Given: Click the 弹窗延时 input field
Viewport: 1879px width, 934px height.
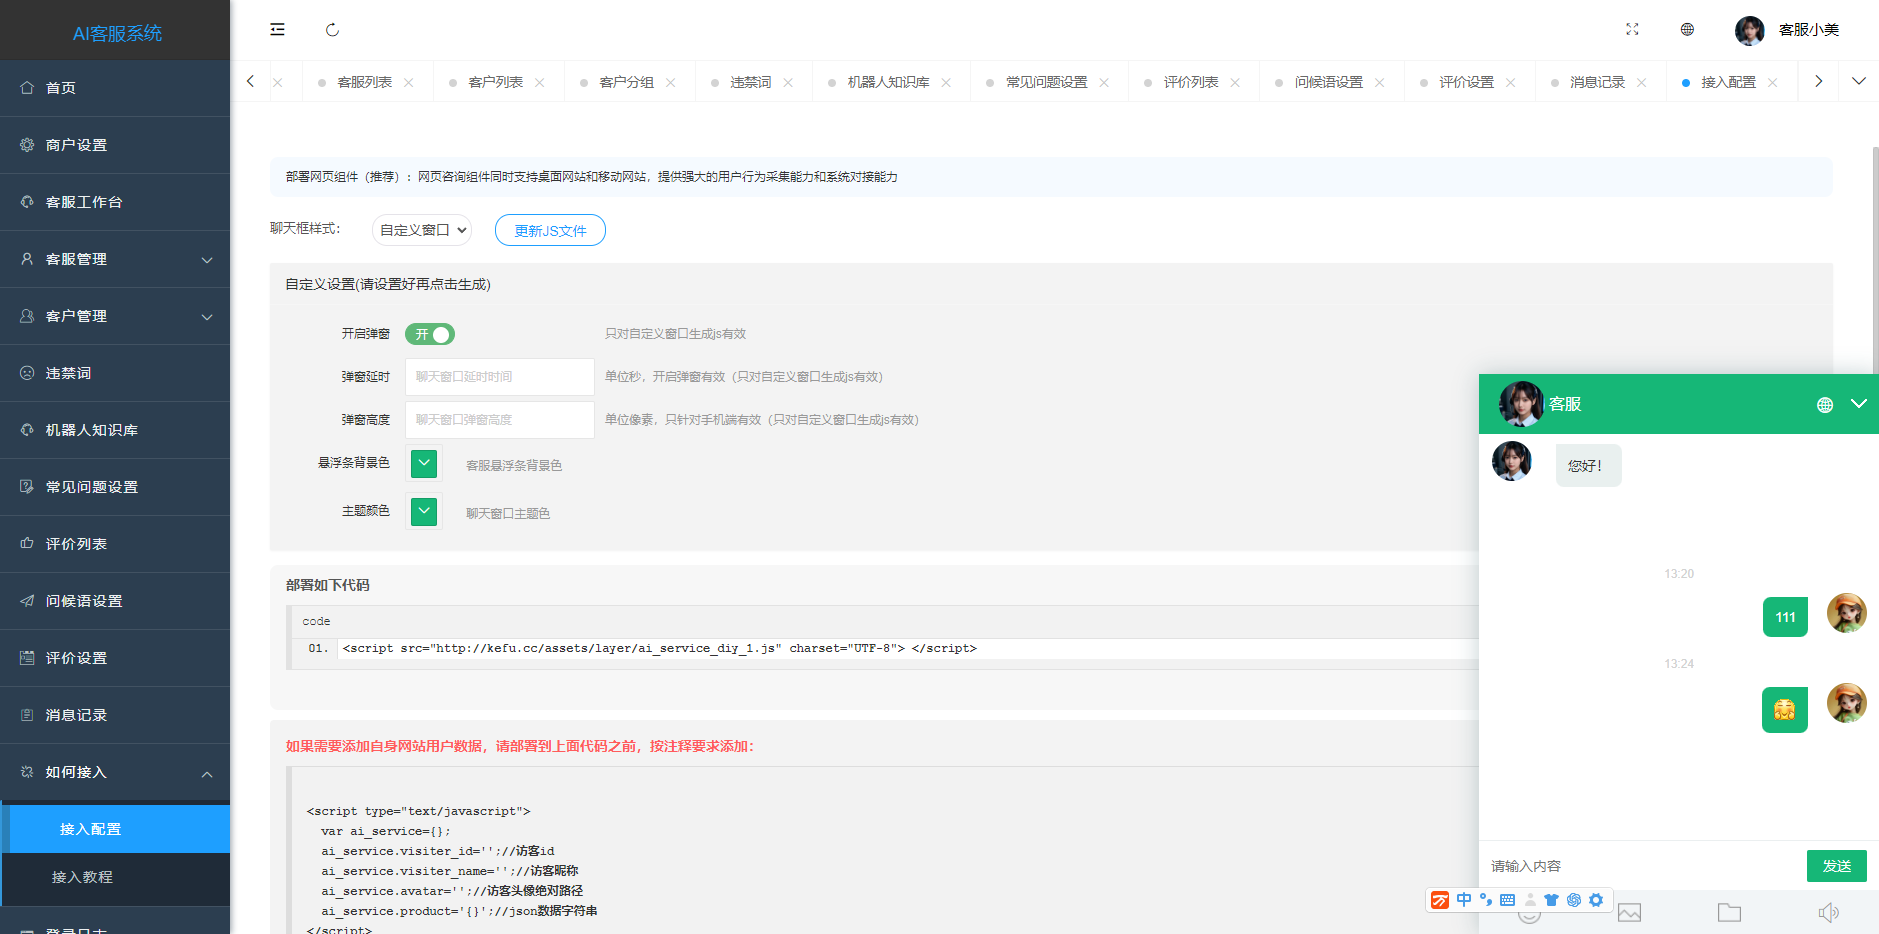Looking at the screenshot, I should point(499,376).
